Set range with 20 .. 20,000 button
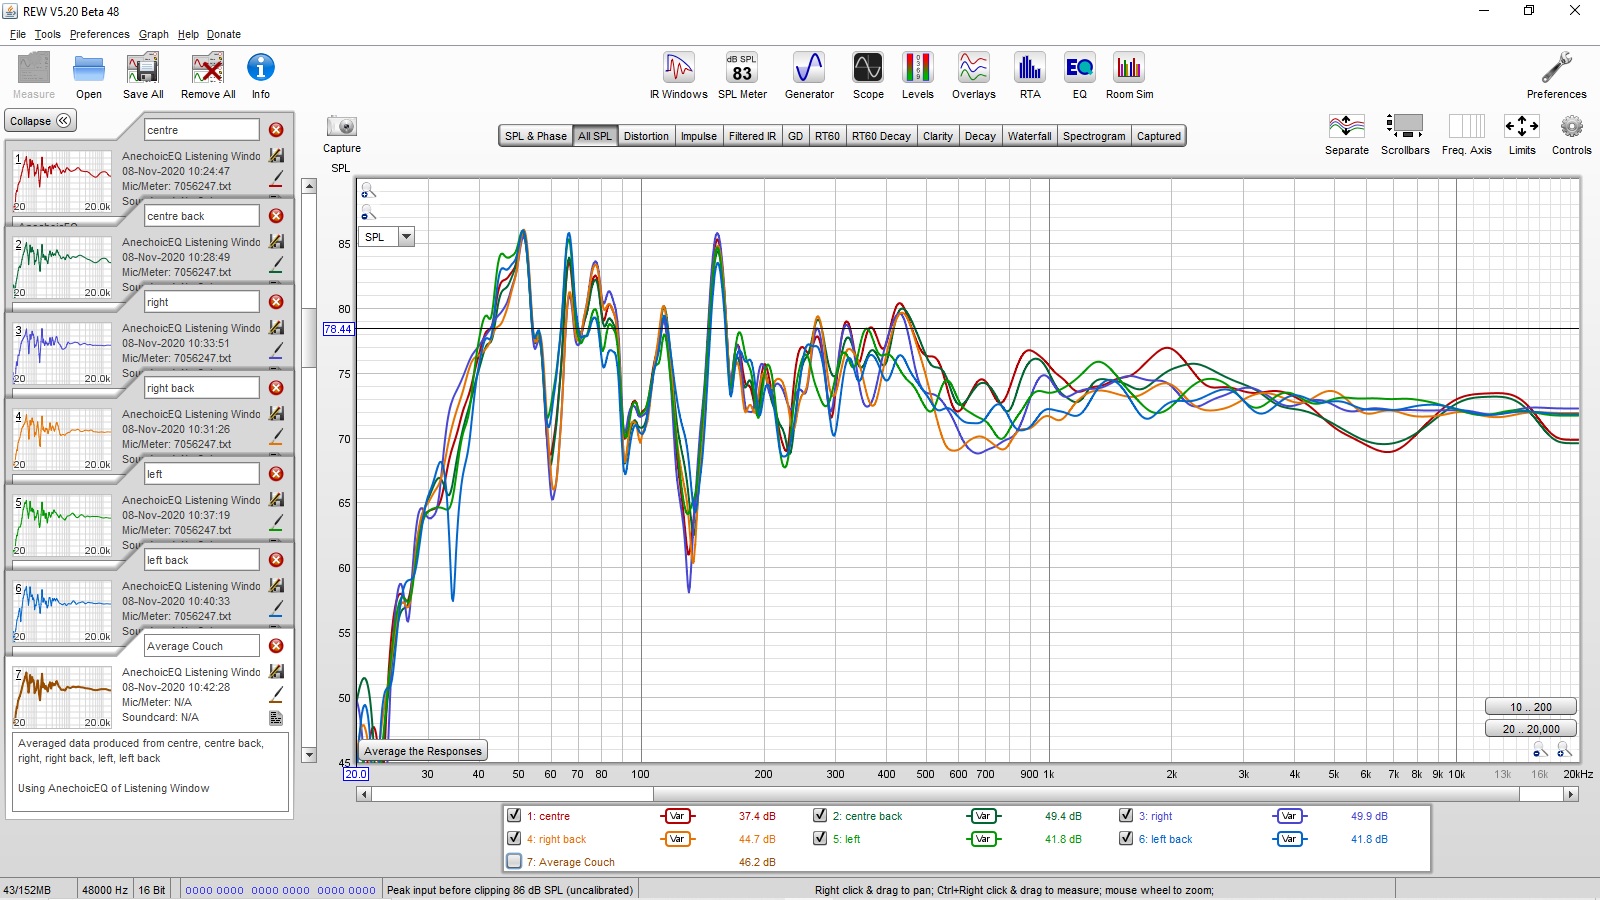Image resolution: width=1600 pixels, height=900 pixels. 1530,729
